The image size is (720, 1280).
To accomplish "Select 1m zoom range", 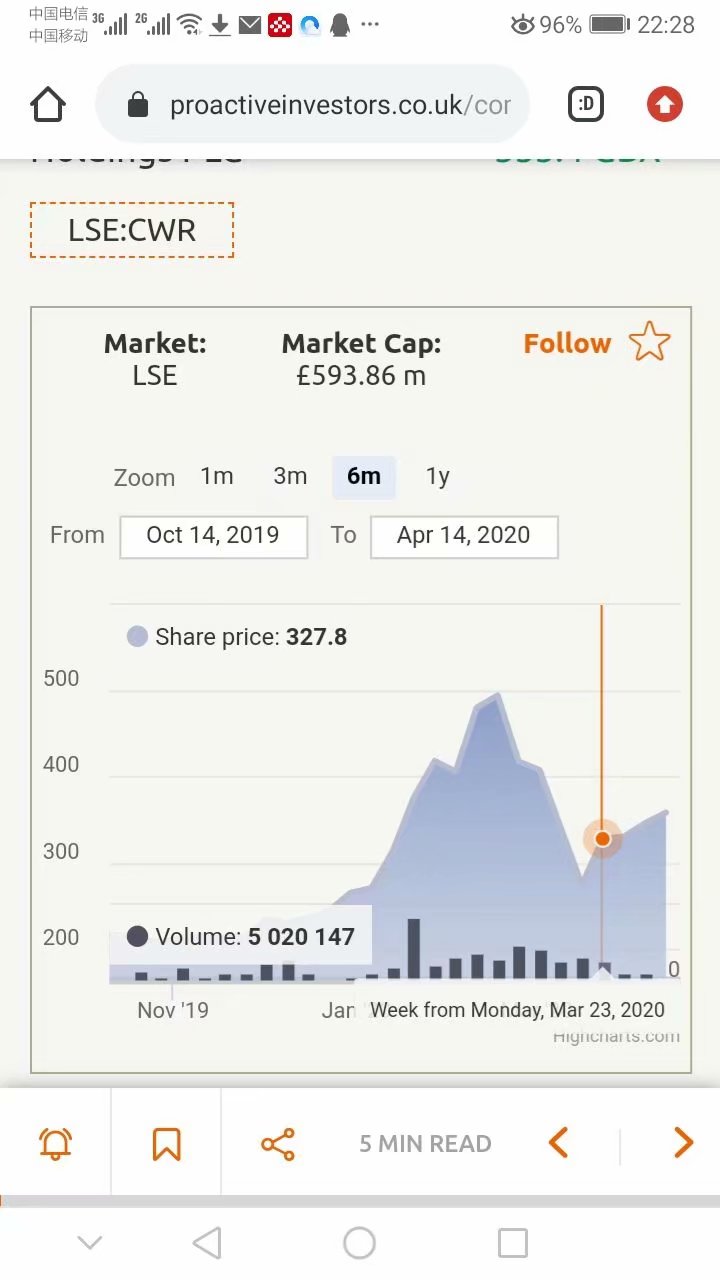I will tap(217, 476).
